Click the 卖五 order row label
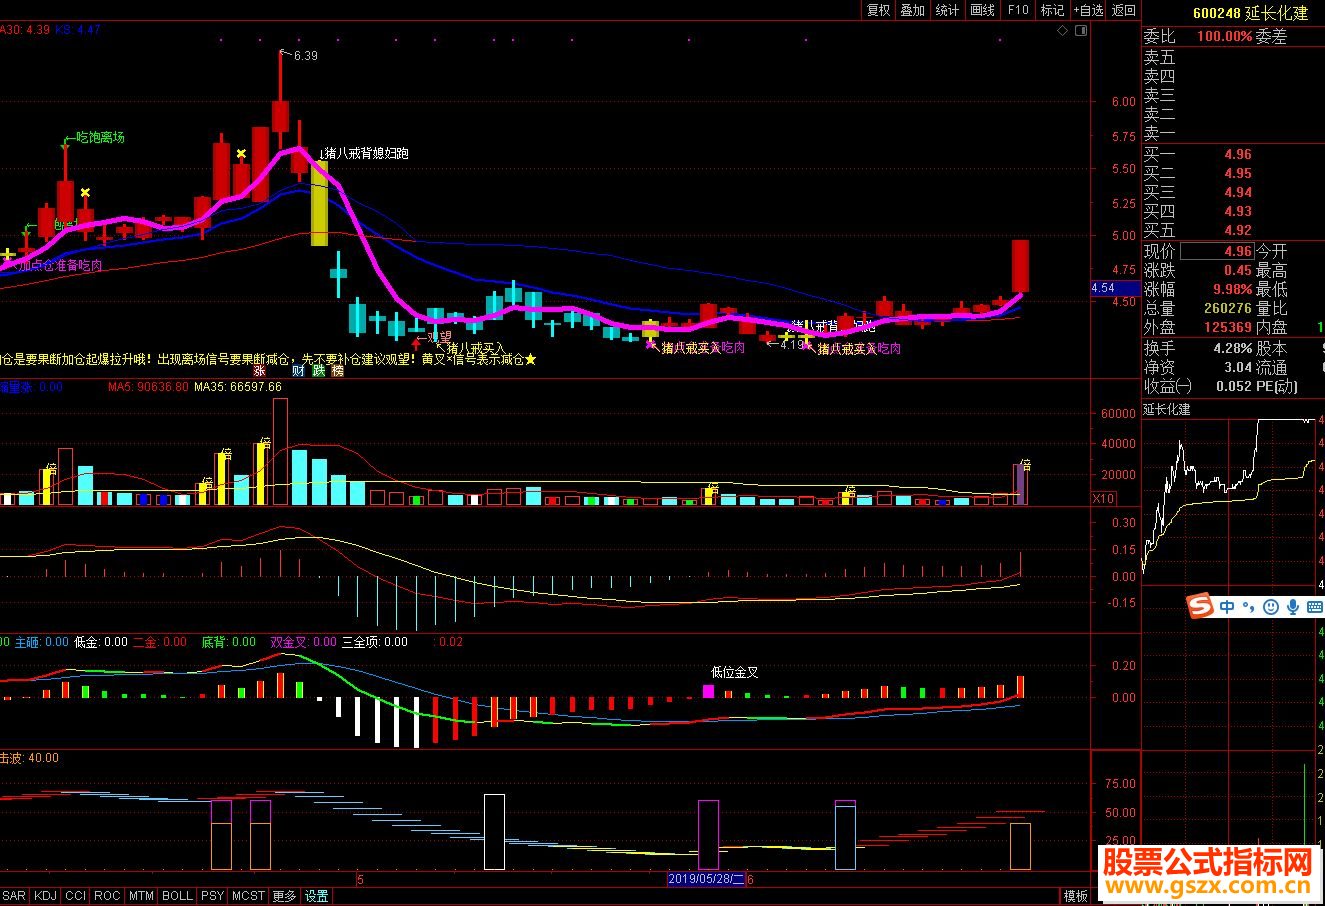 click(x=1160, y=58)
